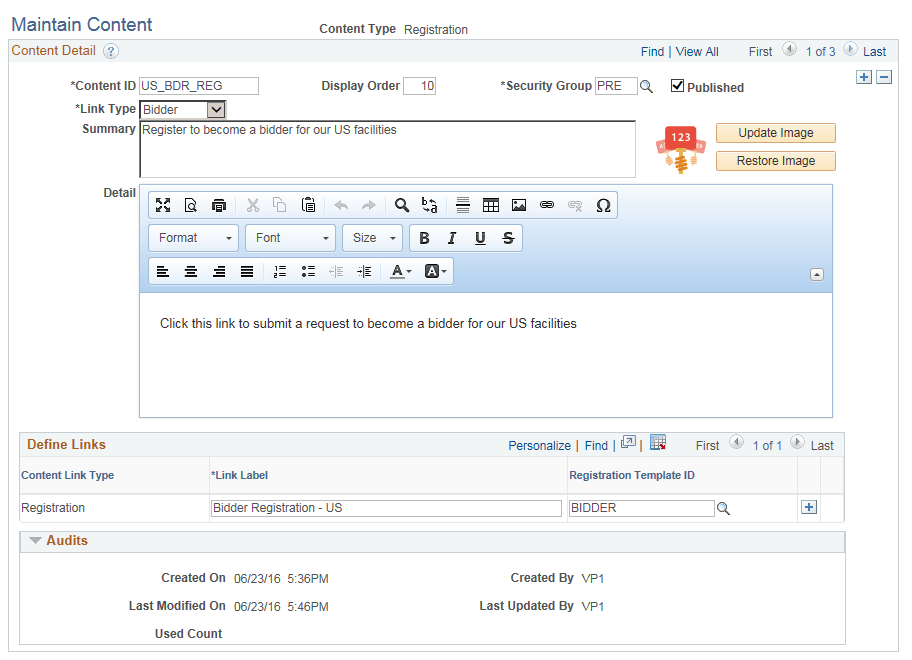Image resolution: width=912 pixels, height=660 pixels.
Task: Use the Find magnifier icon in the editor
Action: click(400, 205)
